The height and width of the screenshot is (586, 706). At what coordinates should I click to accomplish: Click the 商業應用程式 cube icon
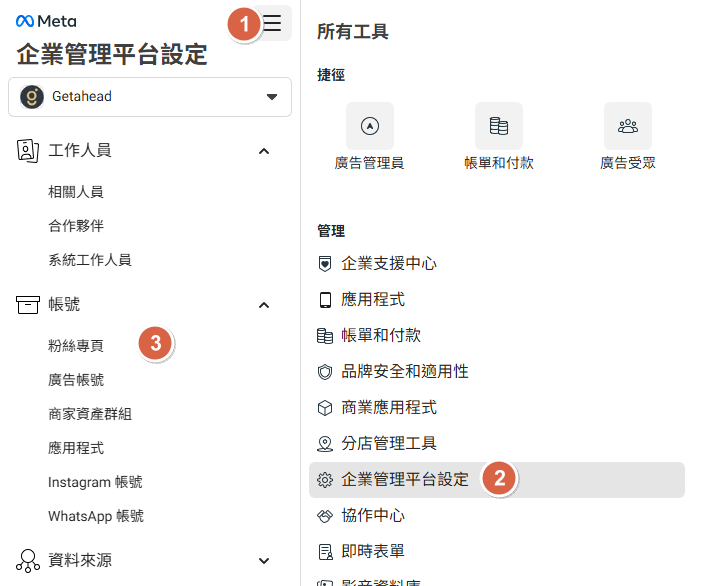(x=324, y=408)
